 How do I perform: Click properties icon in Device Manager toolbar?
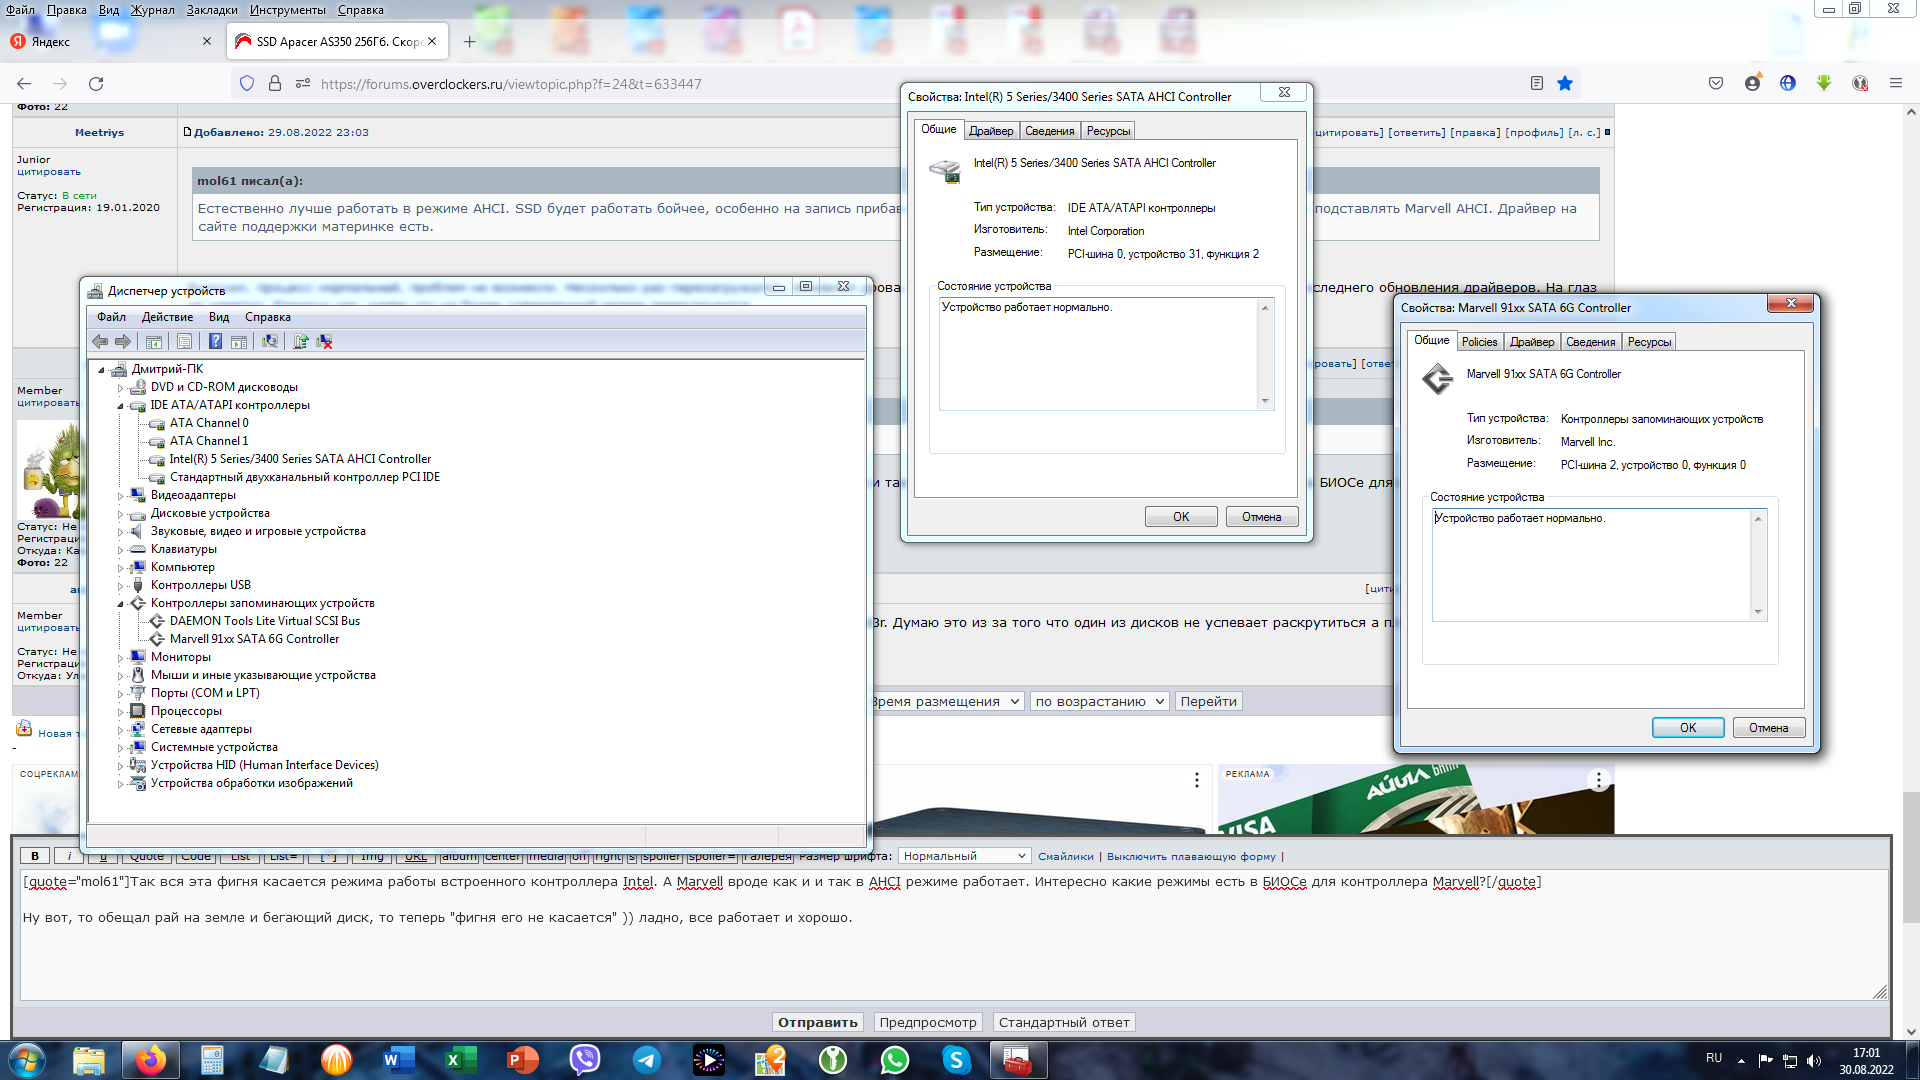point(184,342)
